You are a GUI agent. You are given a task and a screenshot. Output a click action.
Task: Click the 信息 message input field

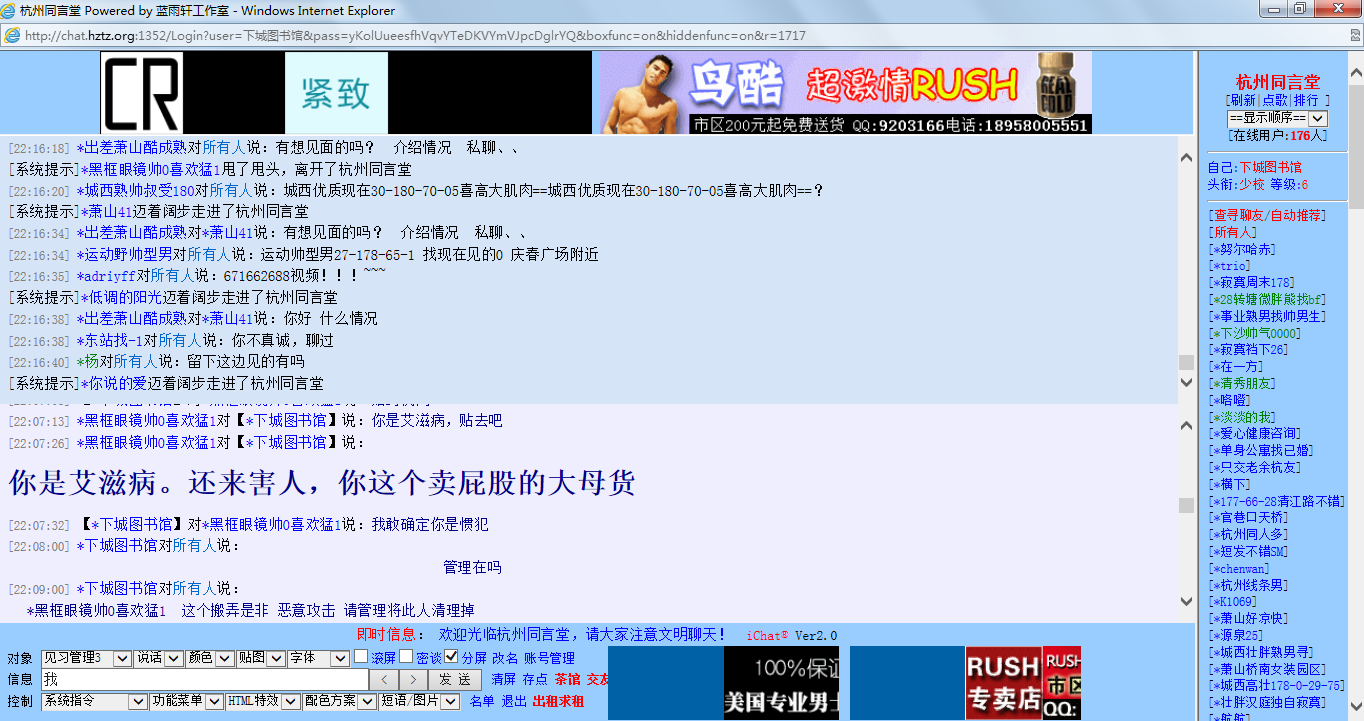(x=205, y=680)
